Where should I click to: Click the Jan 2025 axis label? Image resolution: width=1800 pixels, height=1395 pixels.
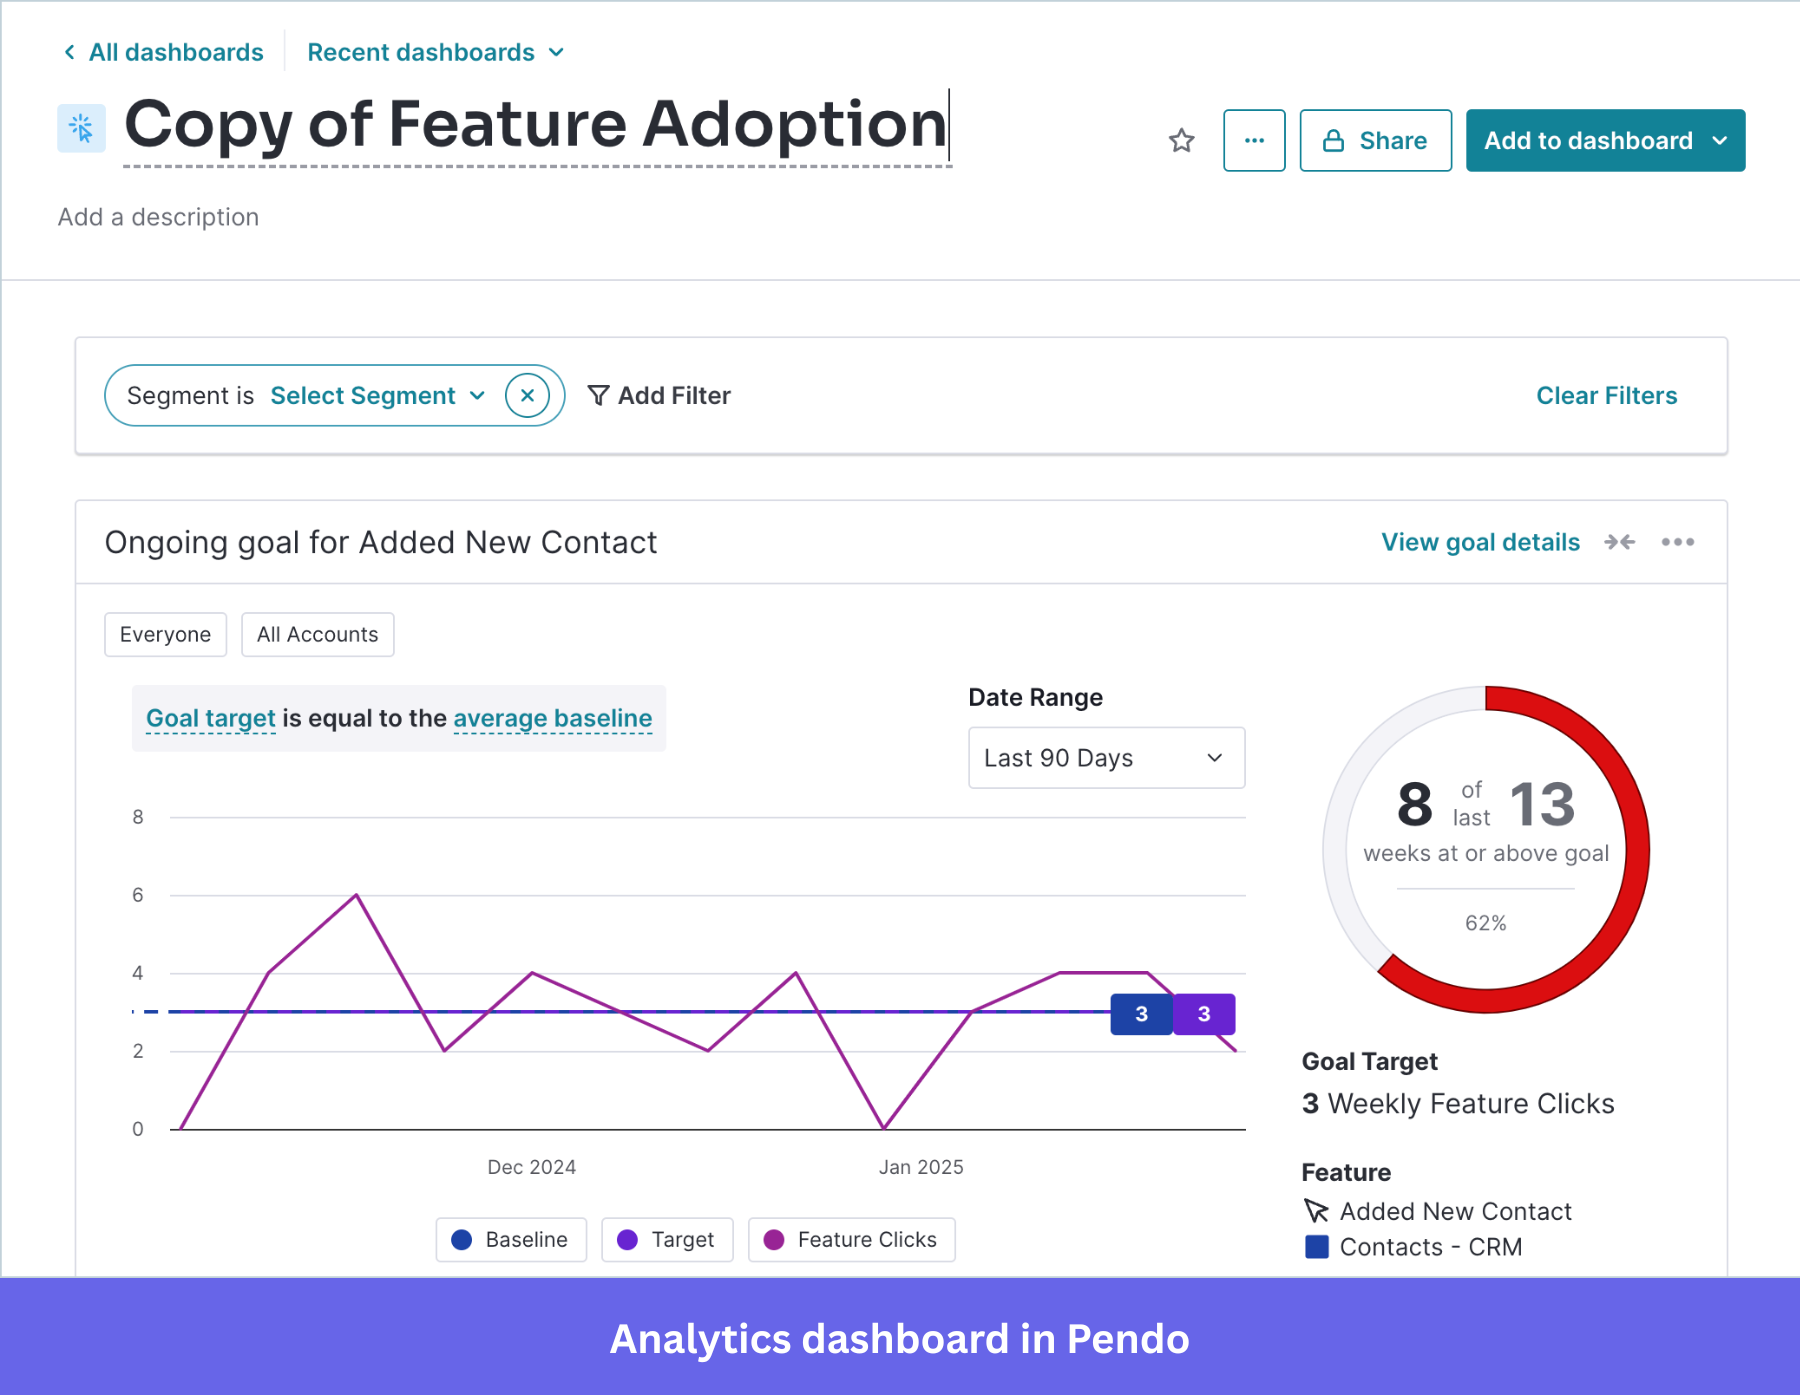921,1167
